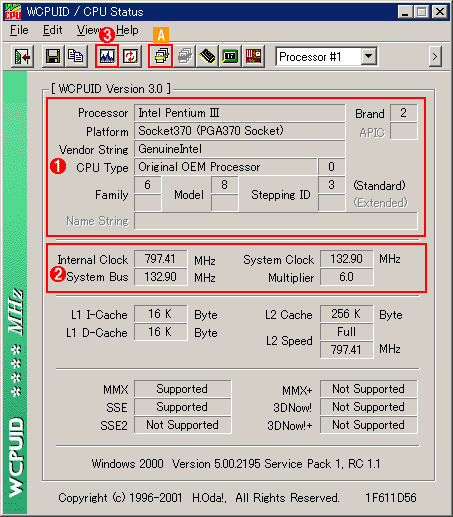Click the L1 I-Cache 16 K value
Image resolution: width=453 pixels, height=517 pixels.
point(161,314)
